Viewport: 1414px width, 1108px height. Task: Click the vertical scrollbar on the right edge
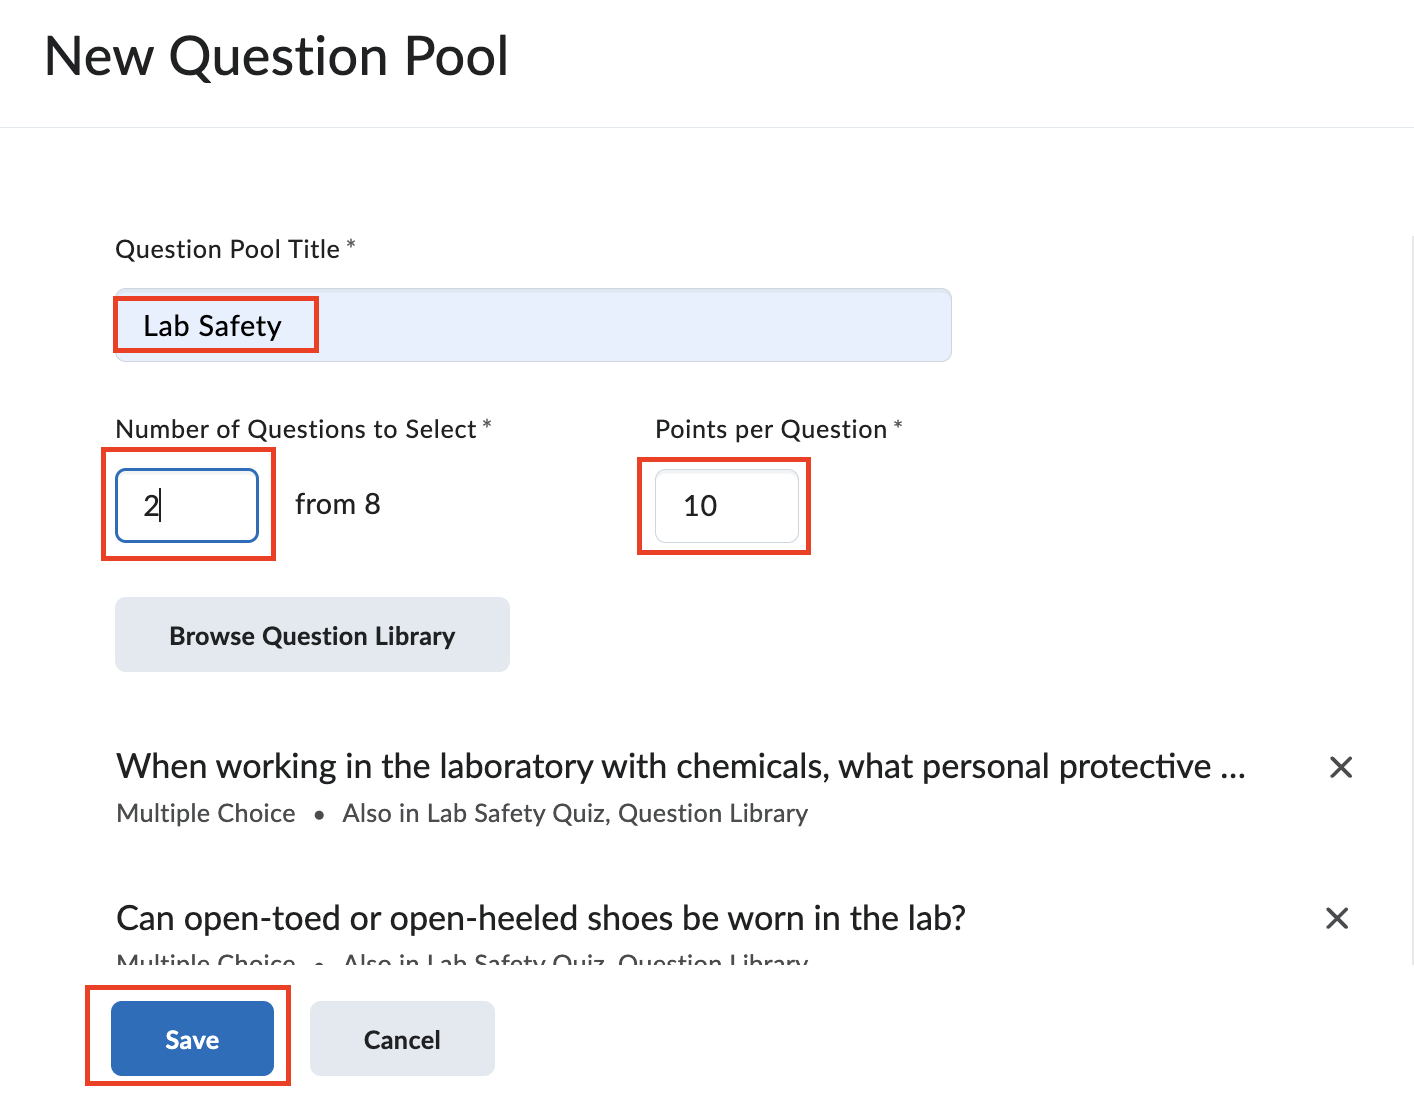point(1411,600)
